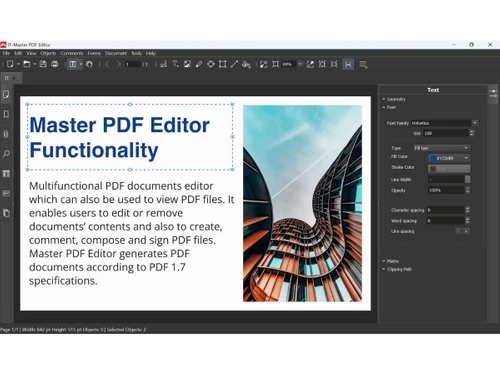Open the Edit menu

tap(18, 53)
